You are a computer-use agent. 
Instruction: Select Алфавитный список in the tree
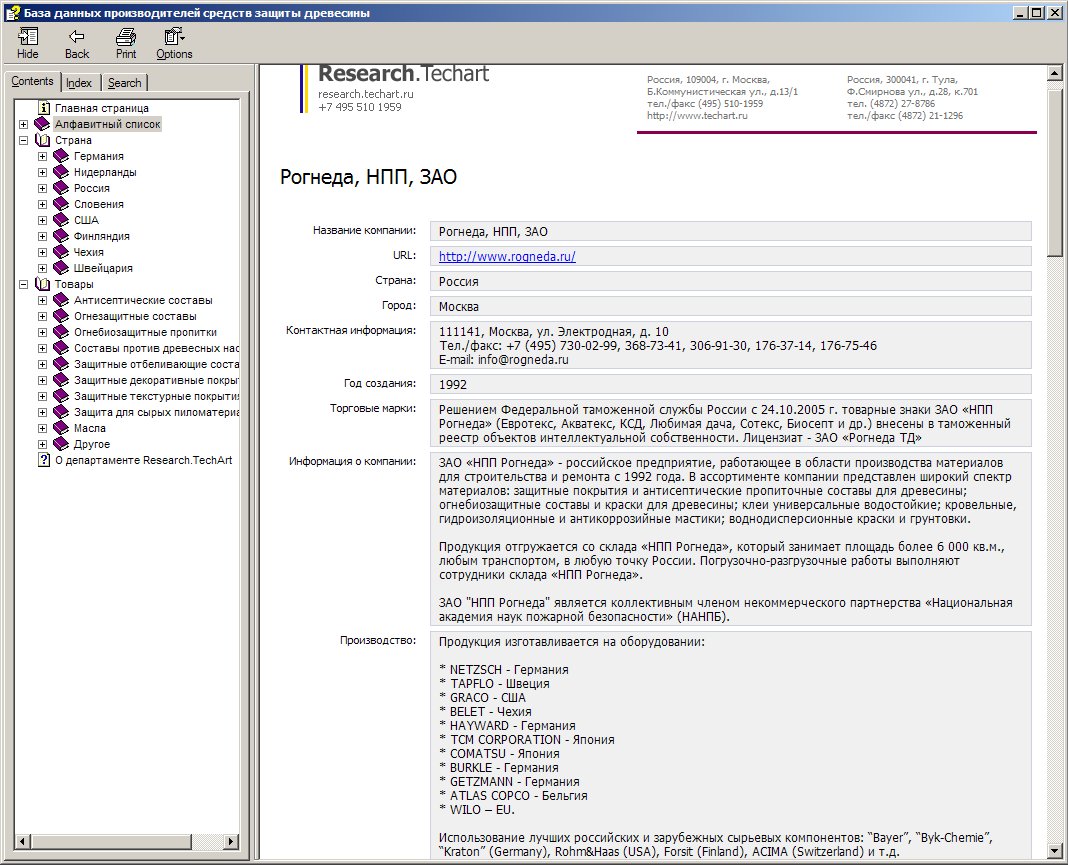pyautogui.click(x=108, y=124)
